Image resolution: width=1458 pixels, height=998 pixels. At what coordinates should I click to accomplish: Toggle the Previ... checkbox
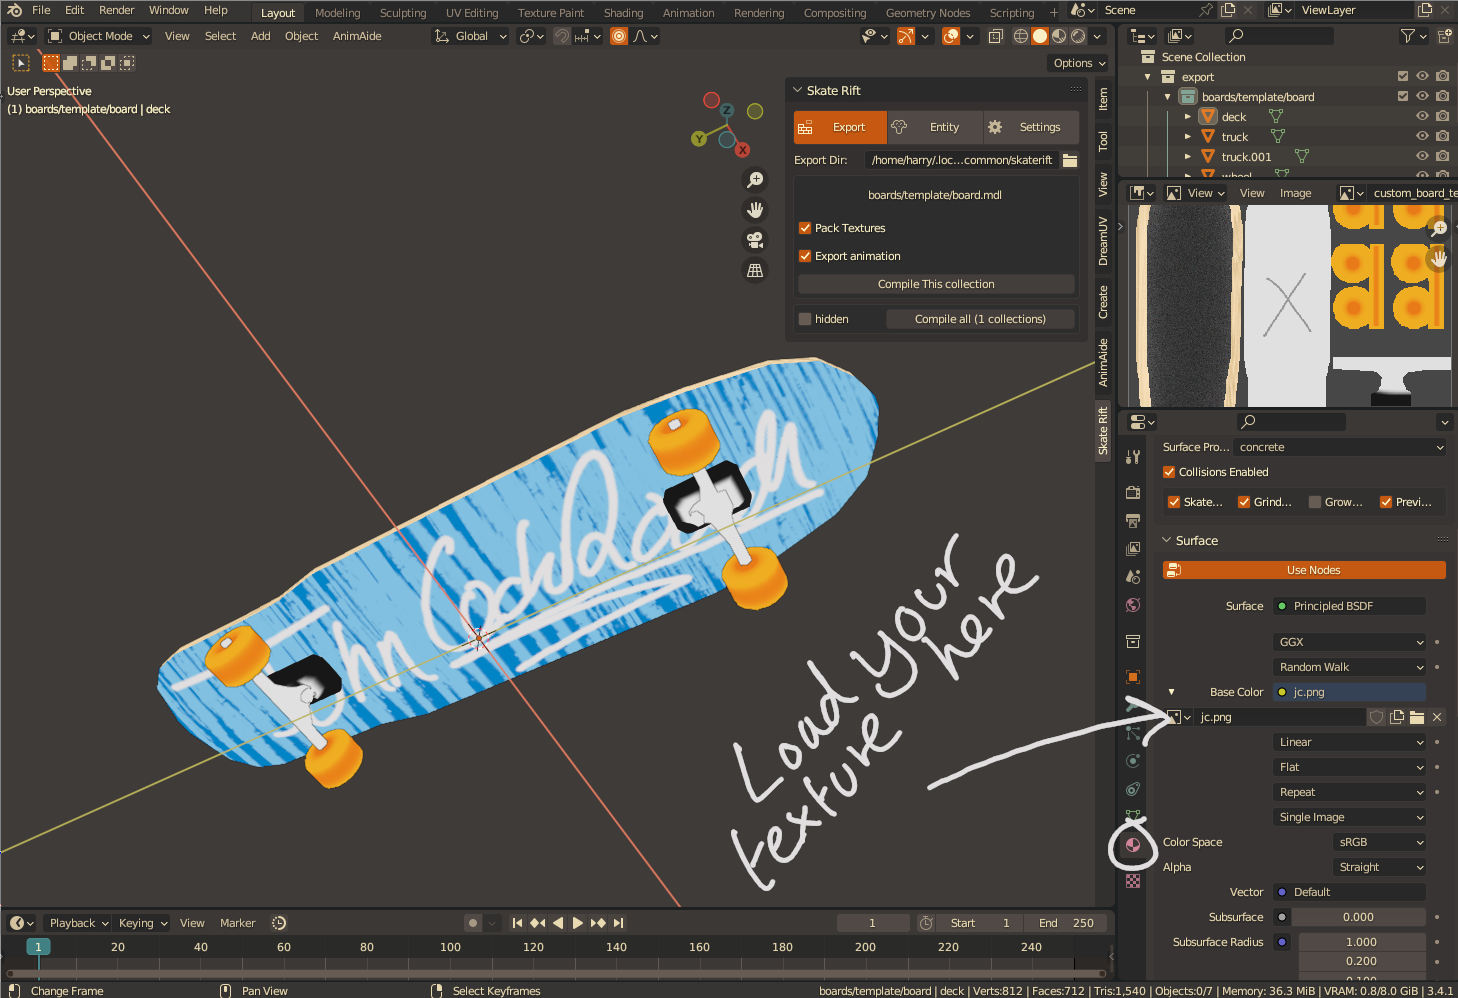(x=1386, y=502)
